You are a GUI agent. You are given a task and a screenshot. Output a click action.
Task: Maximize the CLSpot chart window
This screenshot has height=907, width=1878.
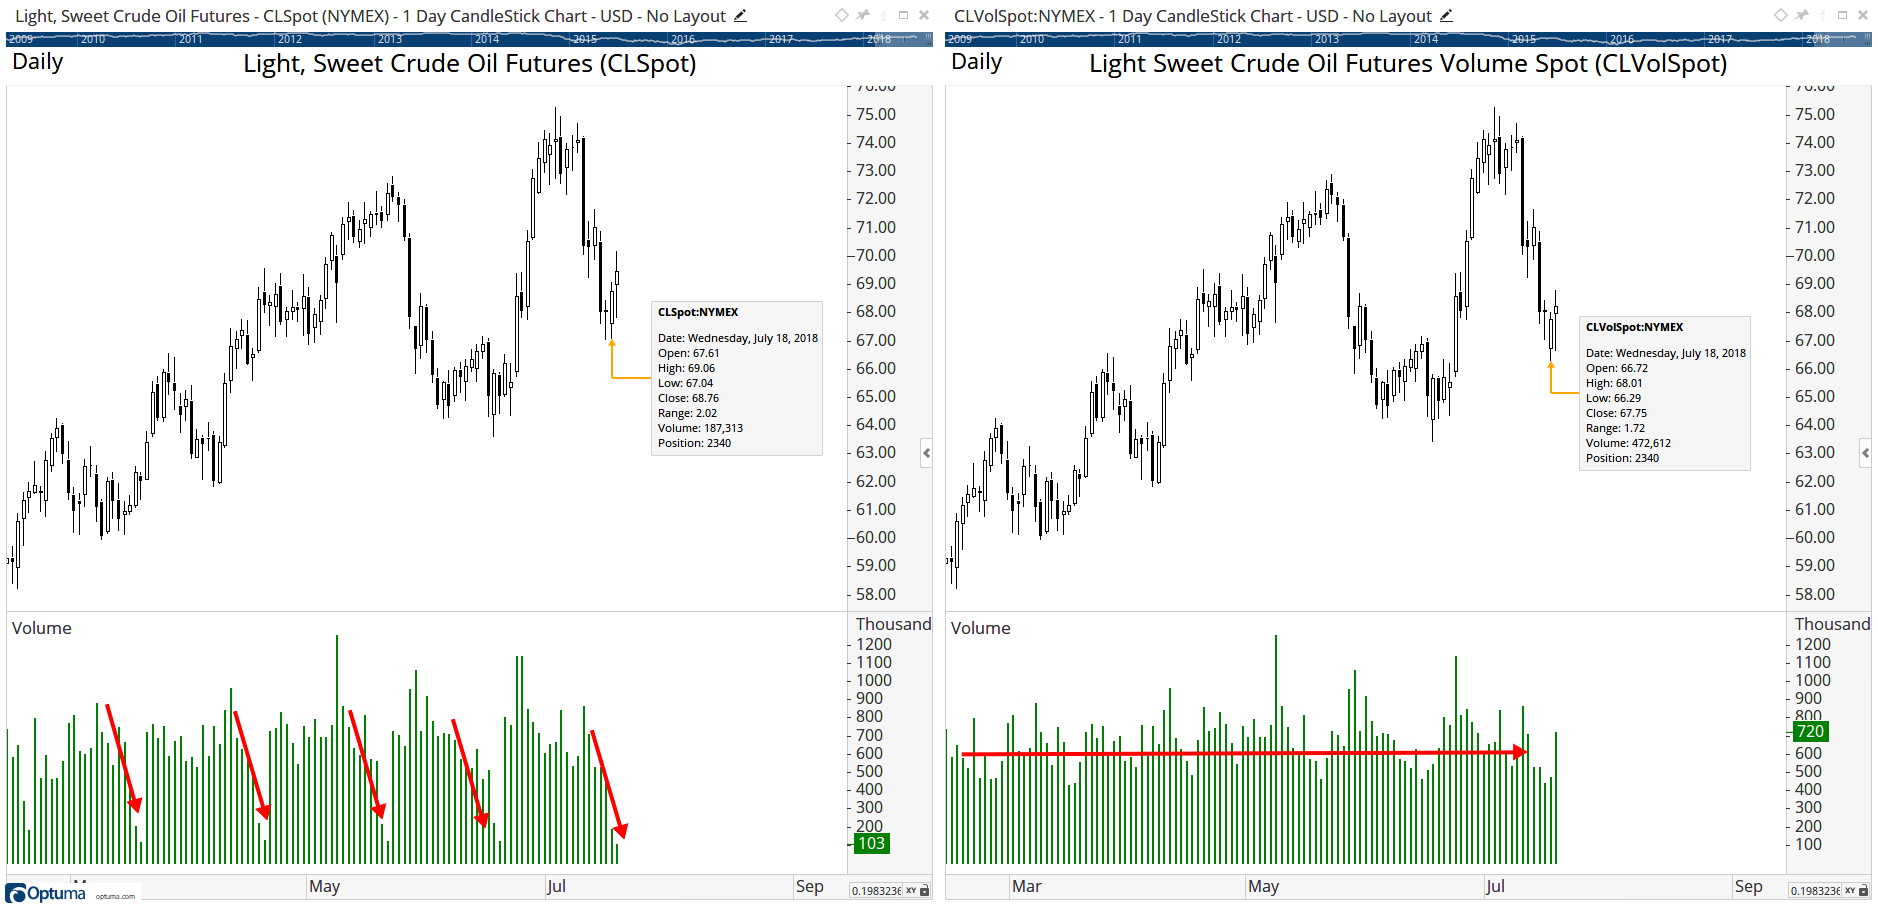pos(903,15)
